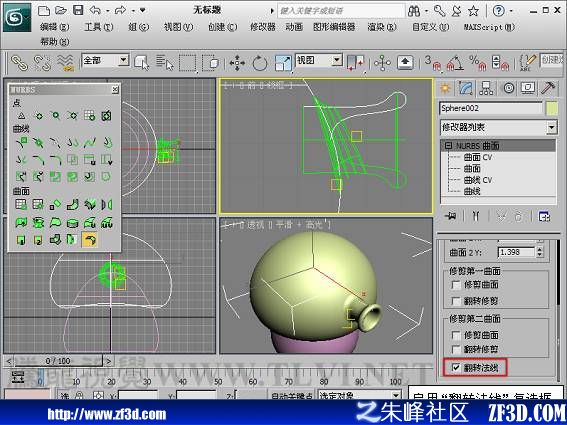Open the 全部 selection filter dropdown
The image size is (567, 425).
pos(124,60)
